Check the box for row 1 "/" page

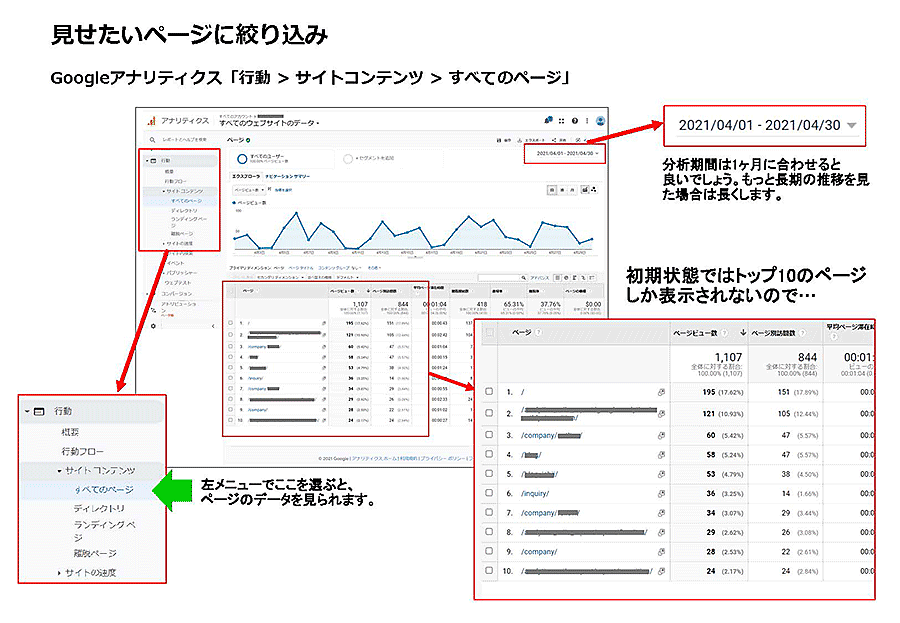(x=489, y=392)
